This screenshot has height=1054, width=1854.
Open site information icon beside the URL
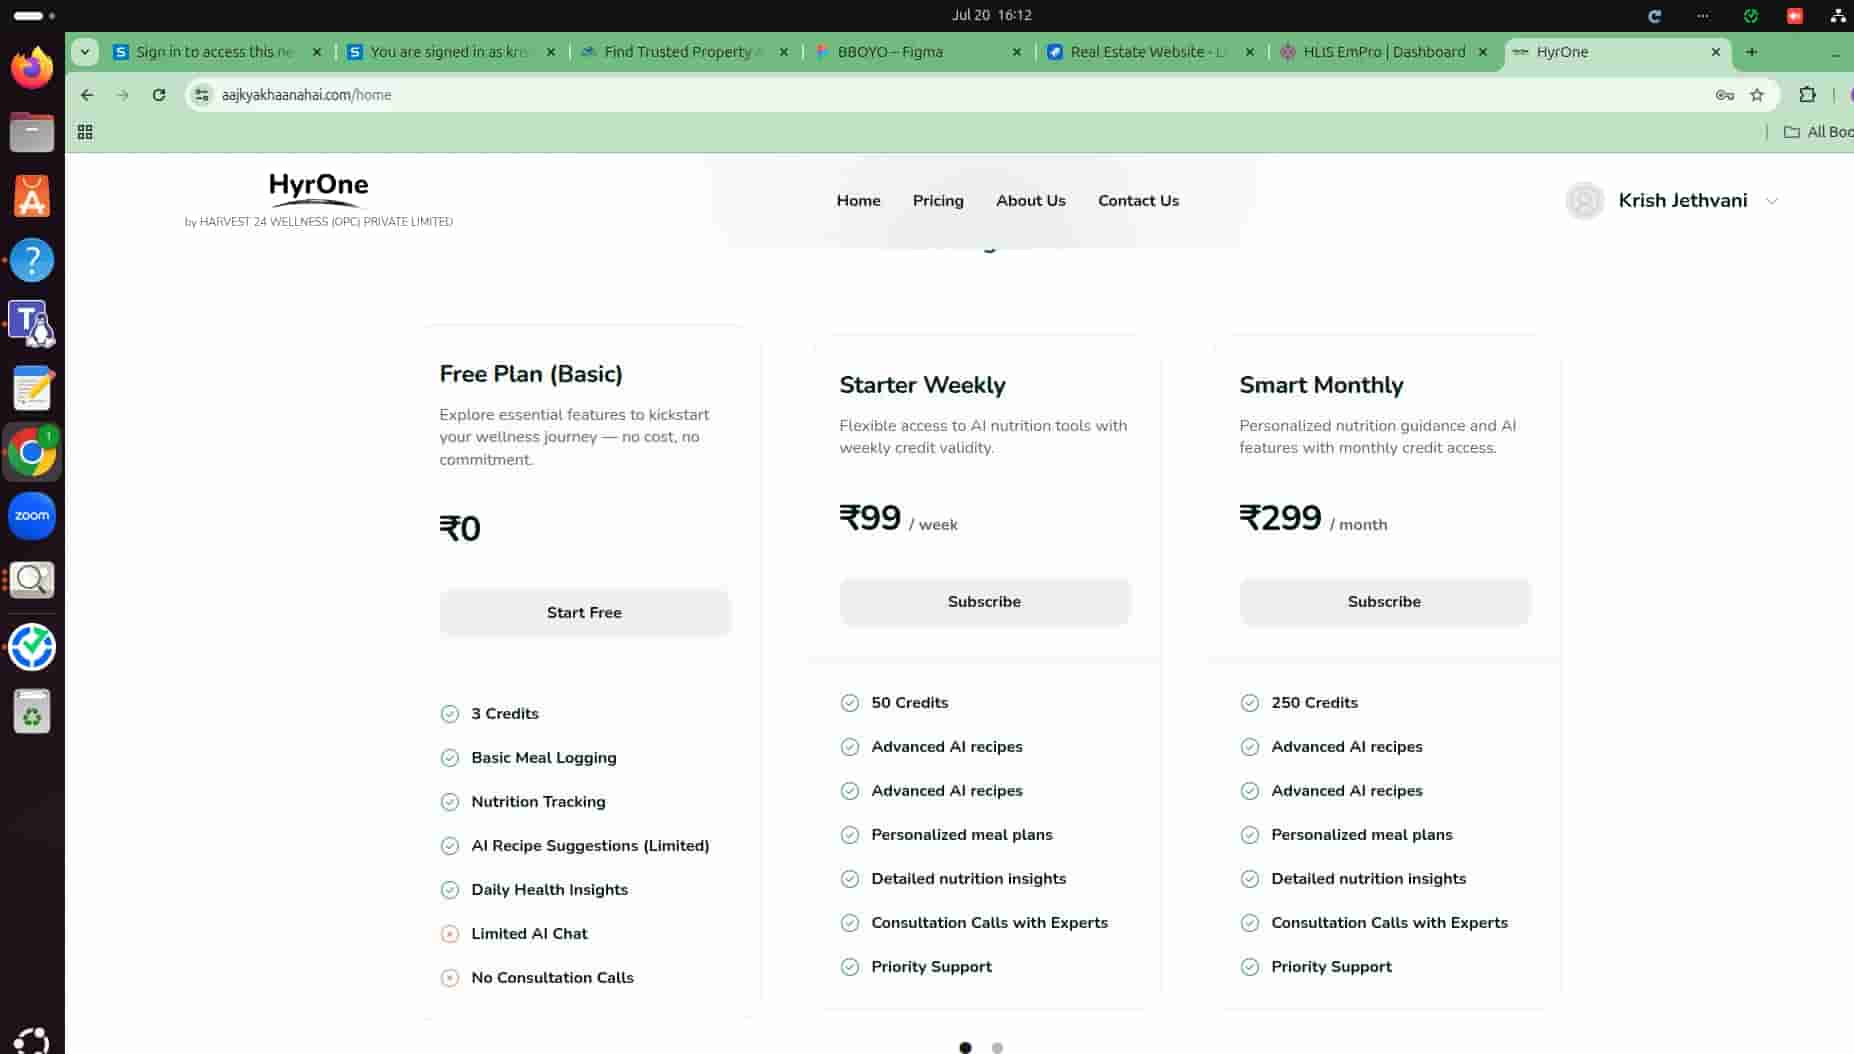click(x=202, y=95)
